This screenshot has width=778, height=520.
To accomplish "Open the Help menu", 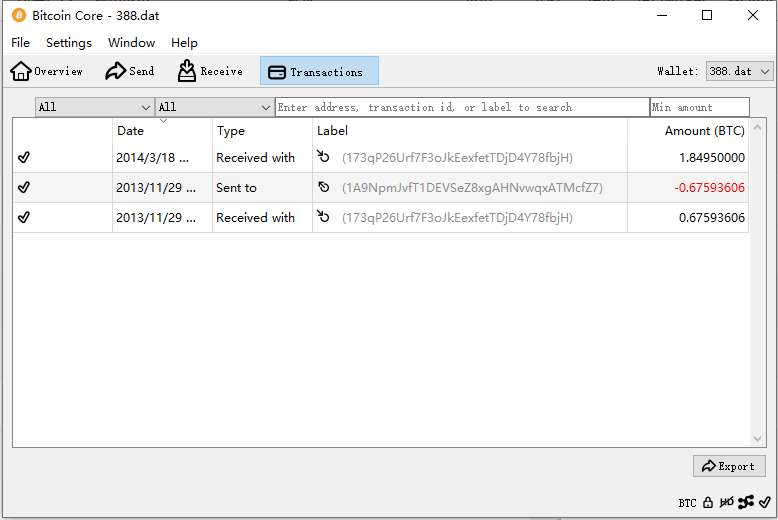I will point(184,43).
